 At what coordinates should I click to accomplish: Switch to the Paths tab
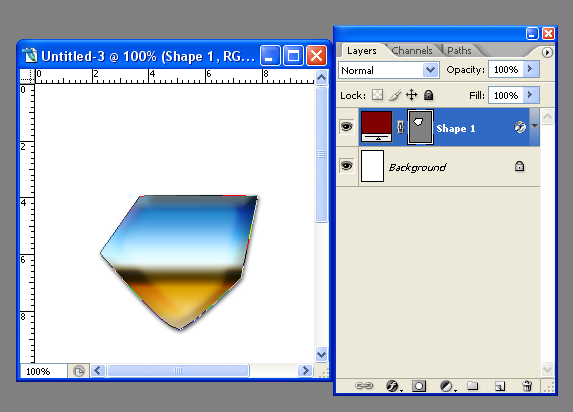(459, 50)
